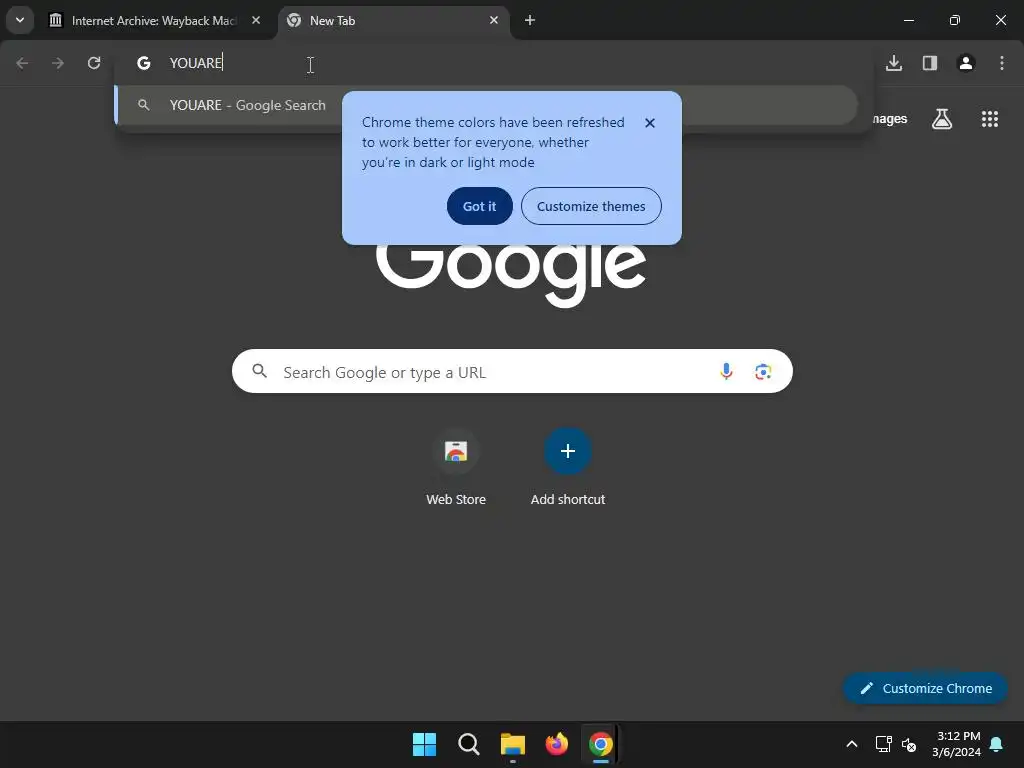Search by image with Google Lens icon
1024x768 pixels.
click(x=763, y=372)
